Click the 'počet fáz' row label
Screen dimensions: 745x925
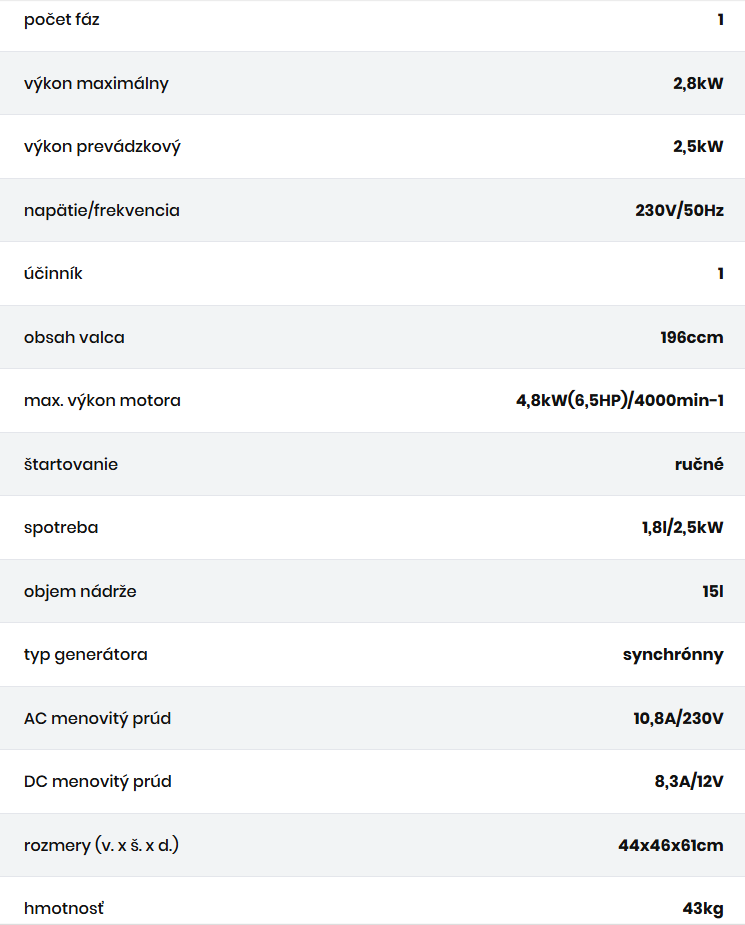pyautogui.click(x=62, y=20)
